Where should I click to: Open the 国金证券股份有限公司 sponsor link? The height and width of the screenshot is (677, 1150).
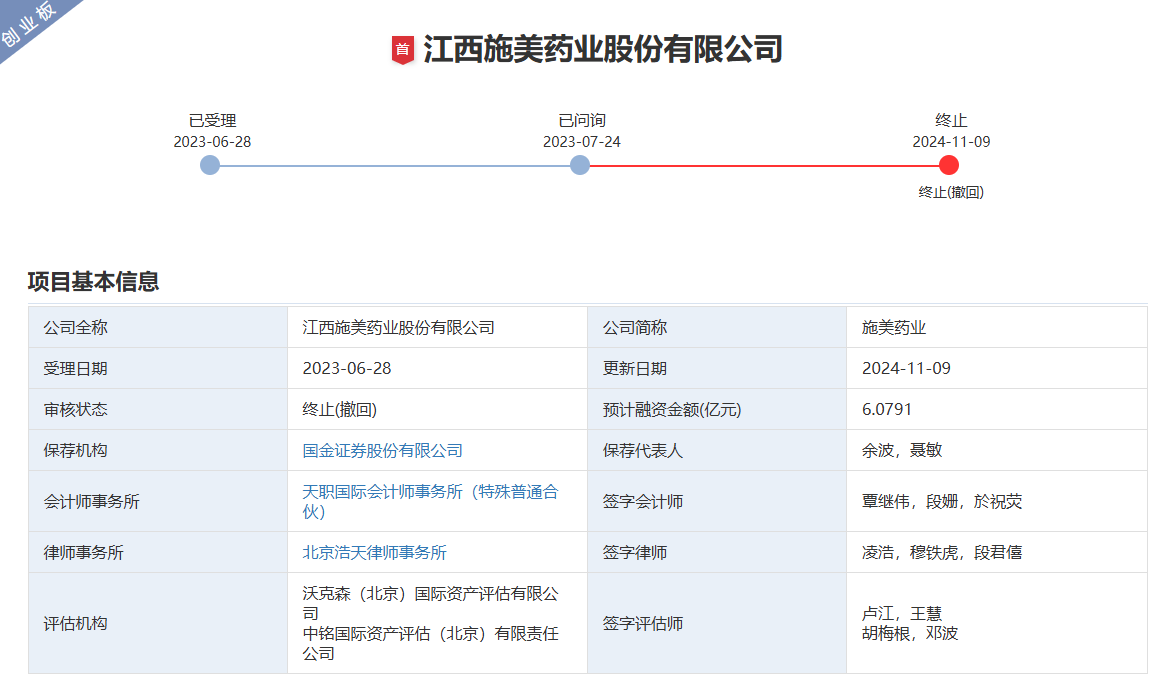pyautogui.click(x=382, y=451)
